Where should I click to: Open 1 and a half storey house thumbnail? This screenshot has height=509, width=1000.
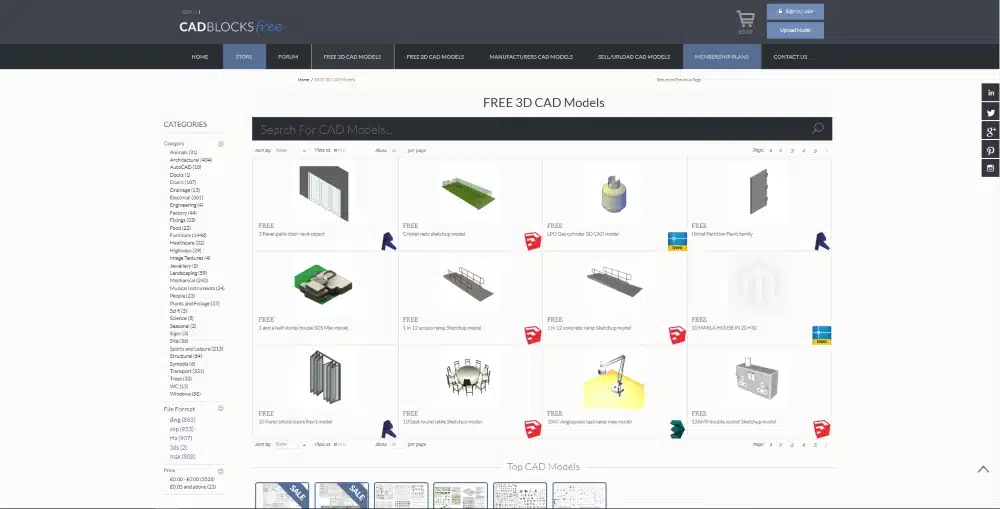[x=323, y=283]
